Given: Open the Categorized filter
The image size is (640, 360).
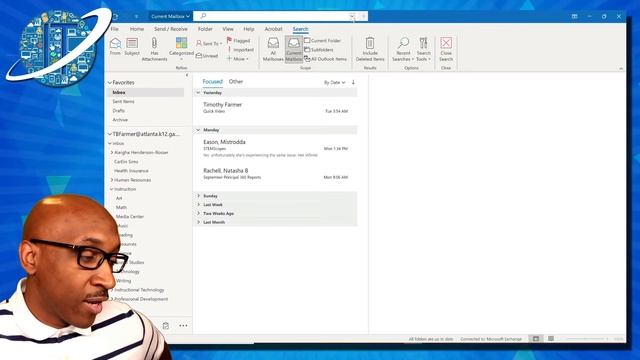Looking at the screenshot, I should click(x=181, y=48).
